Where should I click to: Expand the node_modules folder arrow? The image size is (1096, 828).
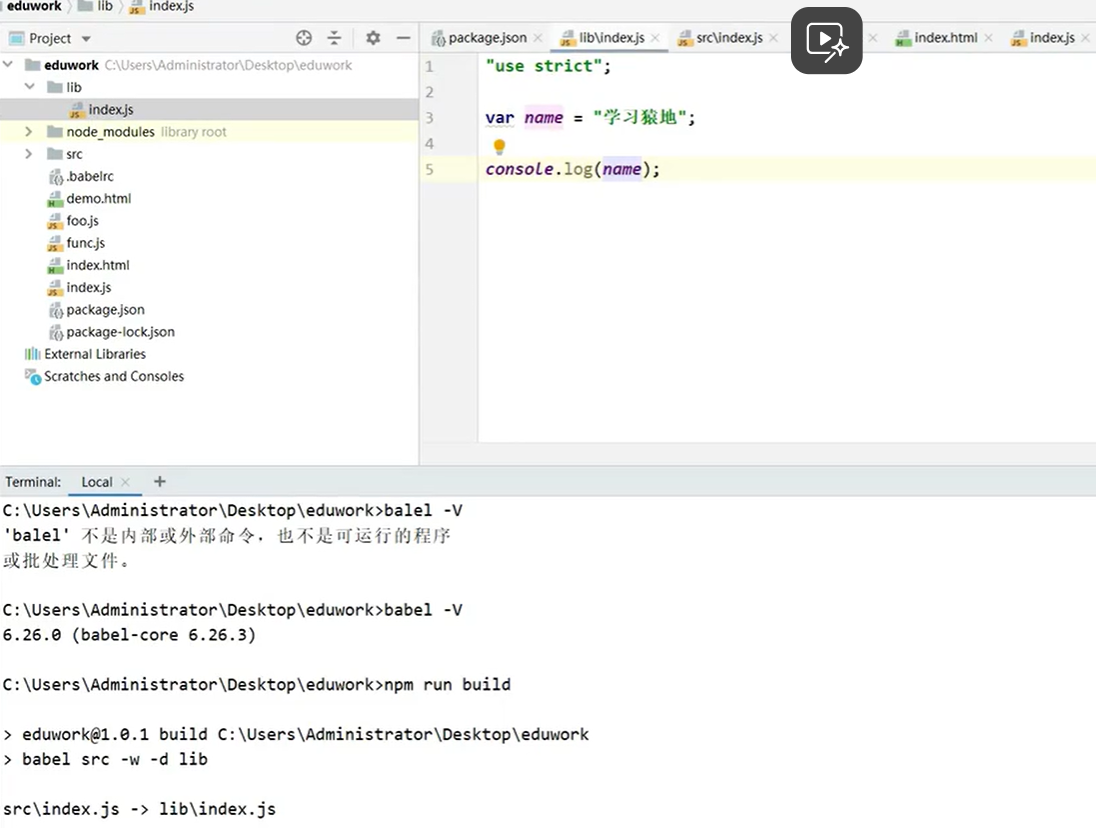(x=29, y=131)
